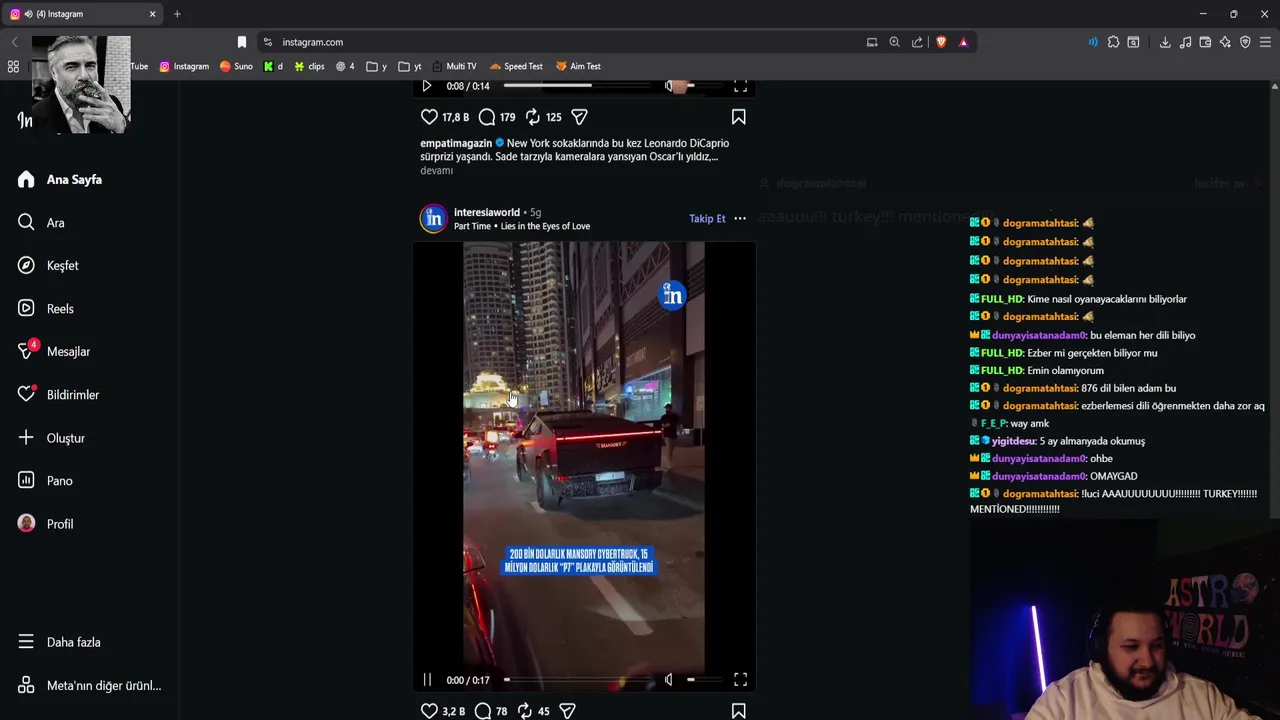Open the clips bookmark
The height and width of the screenshot is (720, 1280).
point(309,67)
